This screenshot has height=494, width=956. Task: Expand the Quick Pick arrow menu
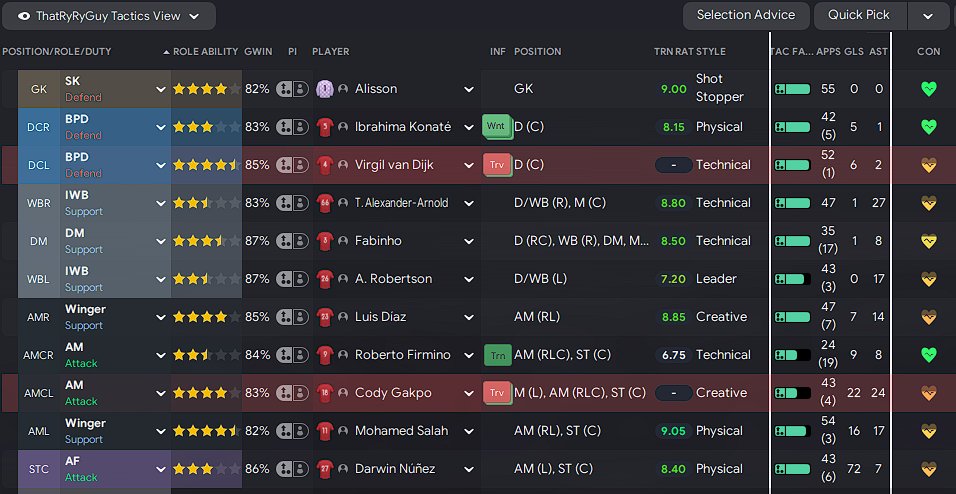[x=928, y=16]
